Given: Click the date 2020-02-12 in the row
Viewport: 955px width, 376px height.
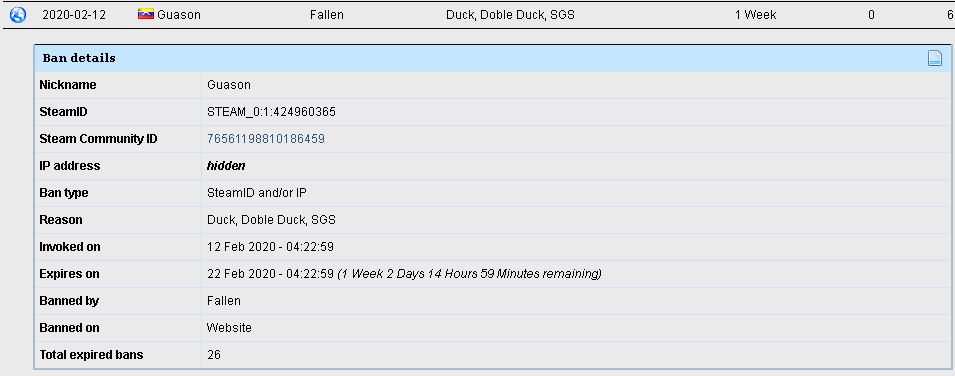Looking at the screenshot, I should [x=74, y=15].
